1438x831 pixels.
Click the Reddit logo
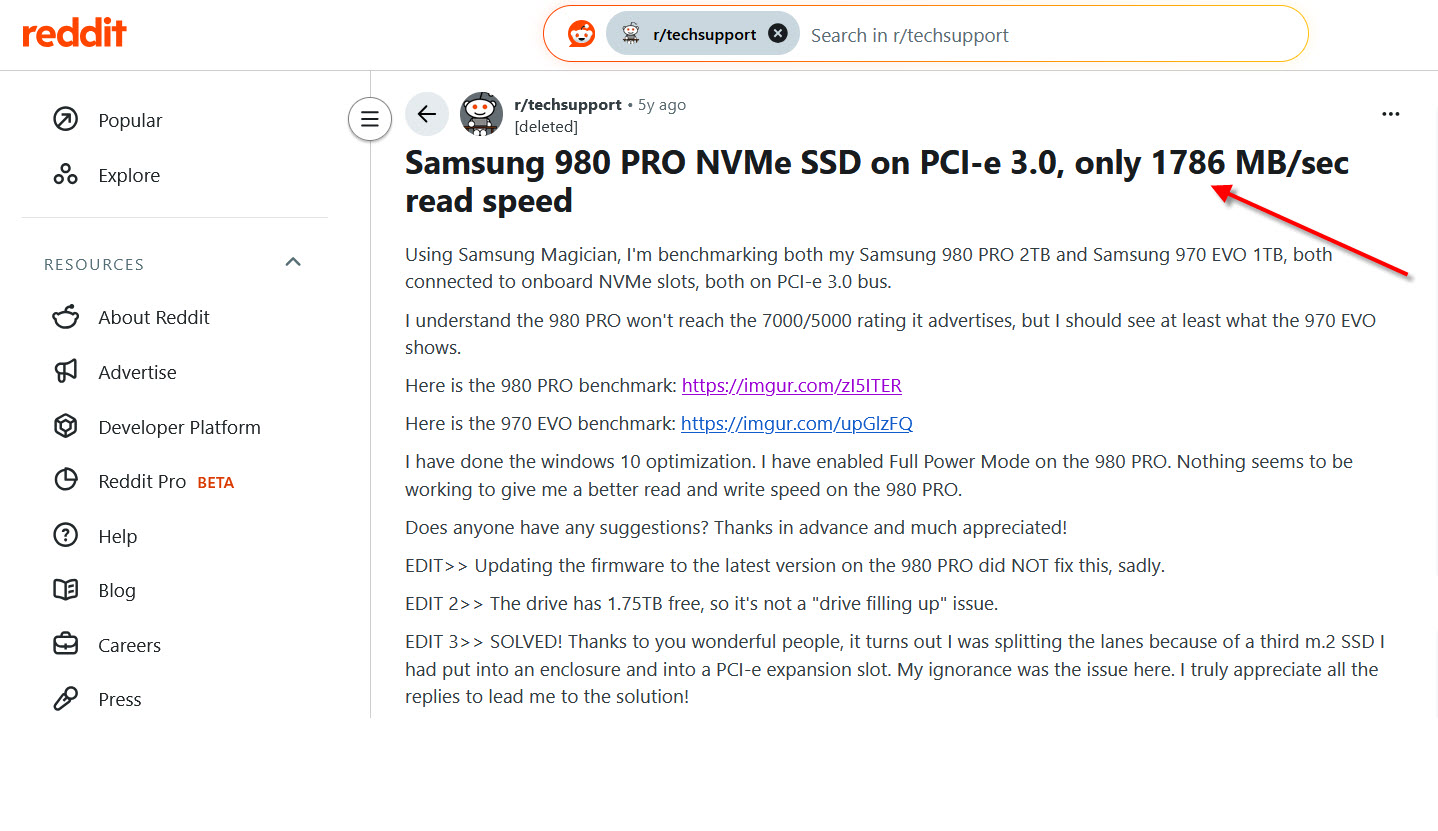(x=75, y=34)
